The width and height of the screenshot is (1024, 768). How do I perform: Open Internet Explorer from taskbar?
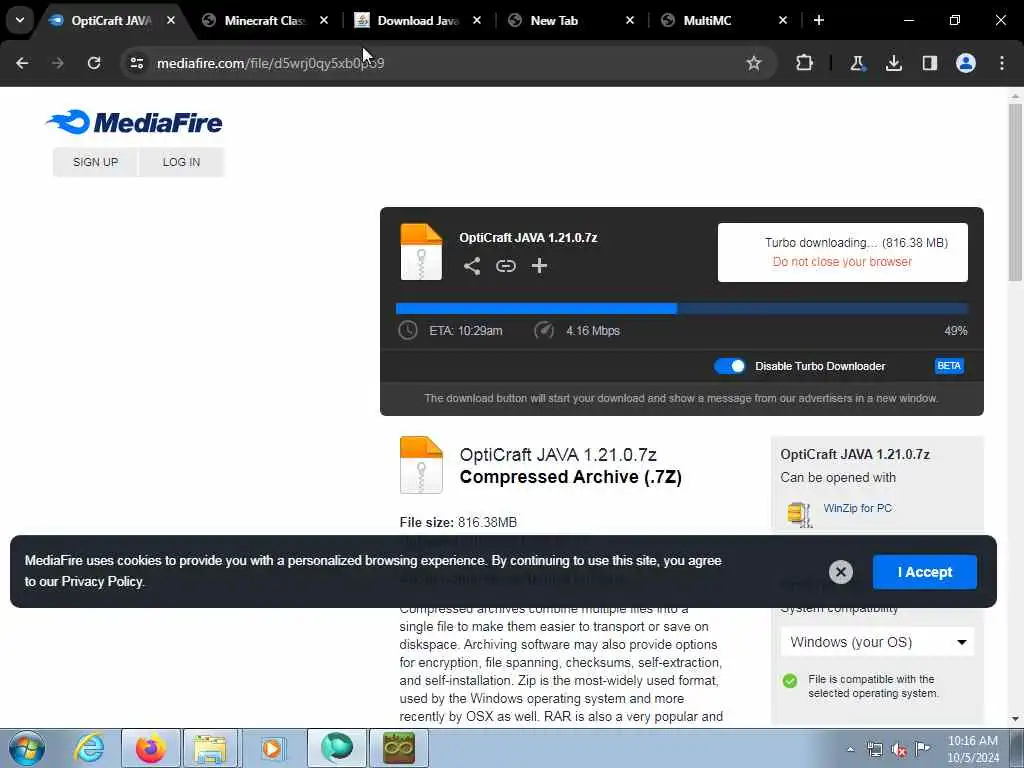[89, 748]
